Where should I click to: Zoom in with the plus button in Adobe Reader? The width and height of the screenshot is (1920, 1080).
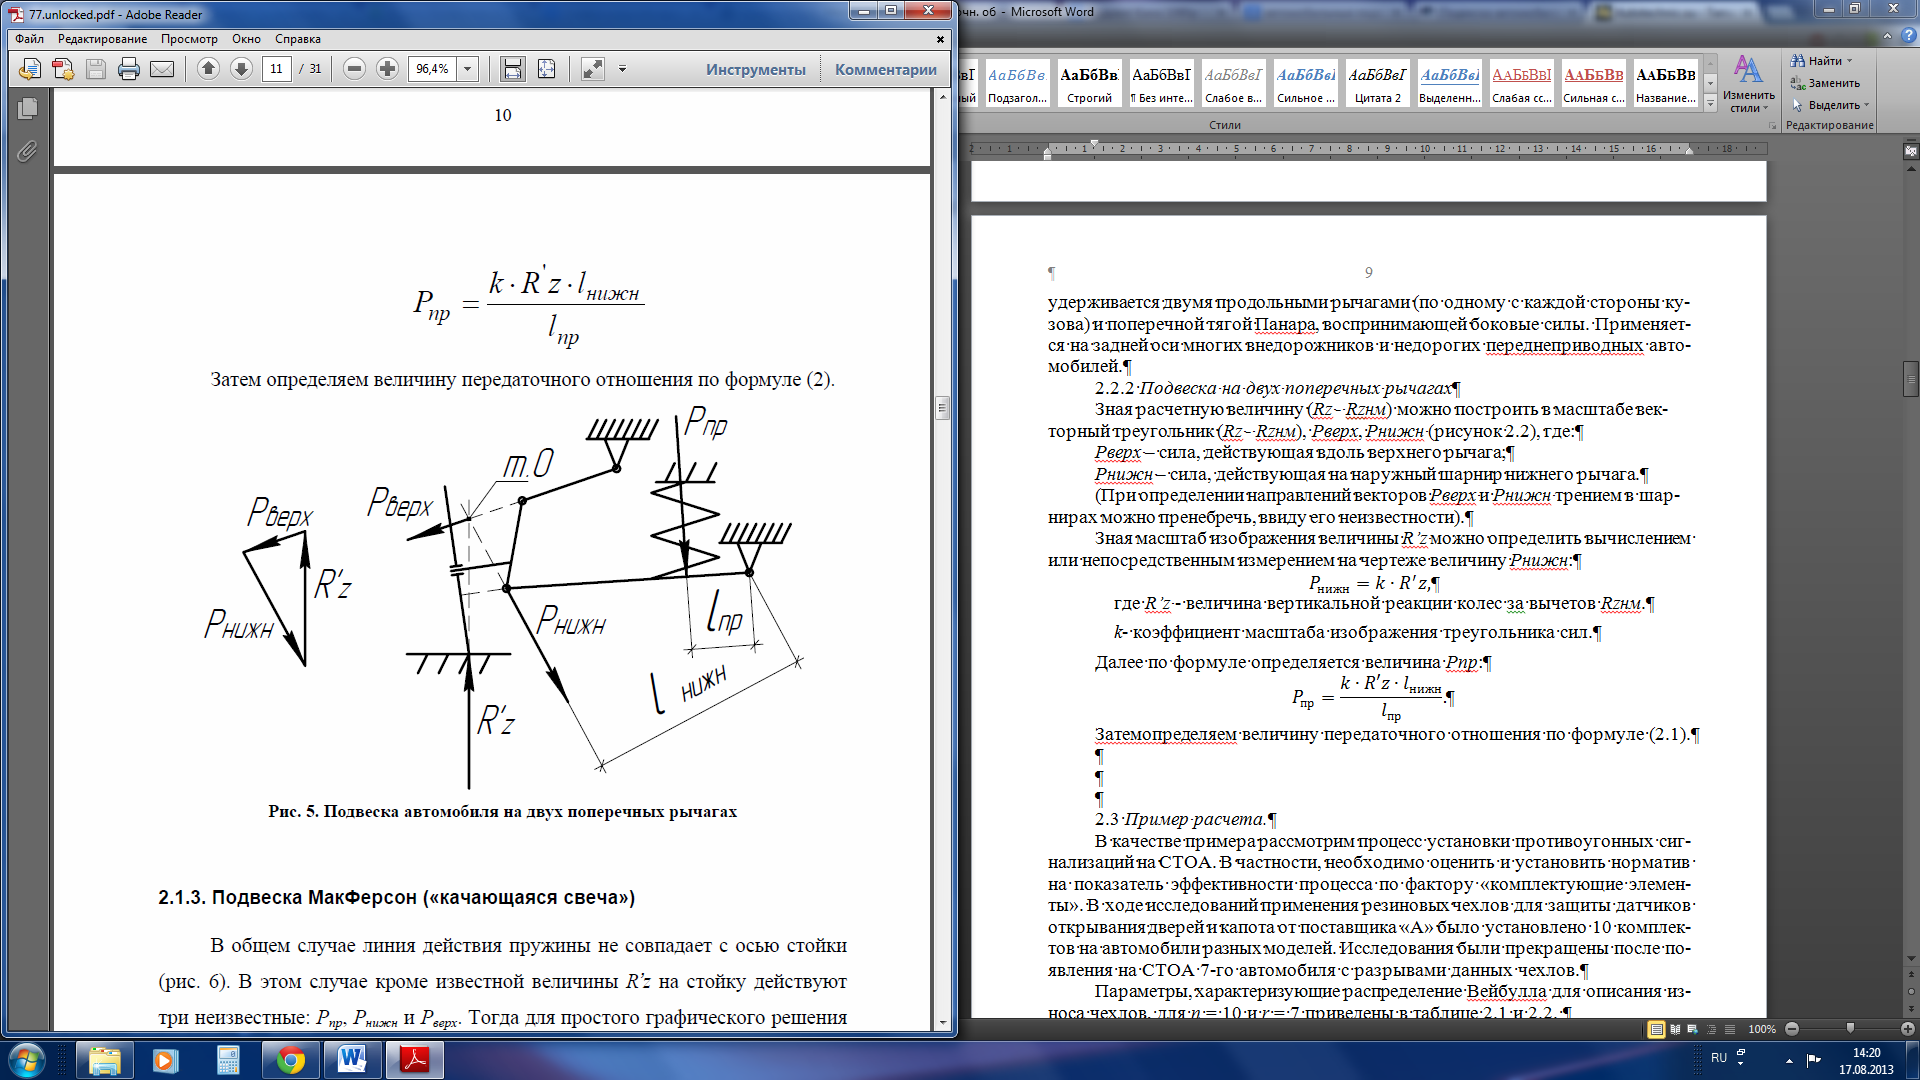click(387, 69)
